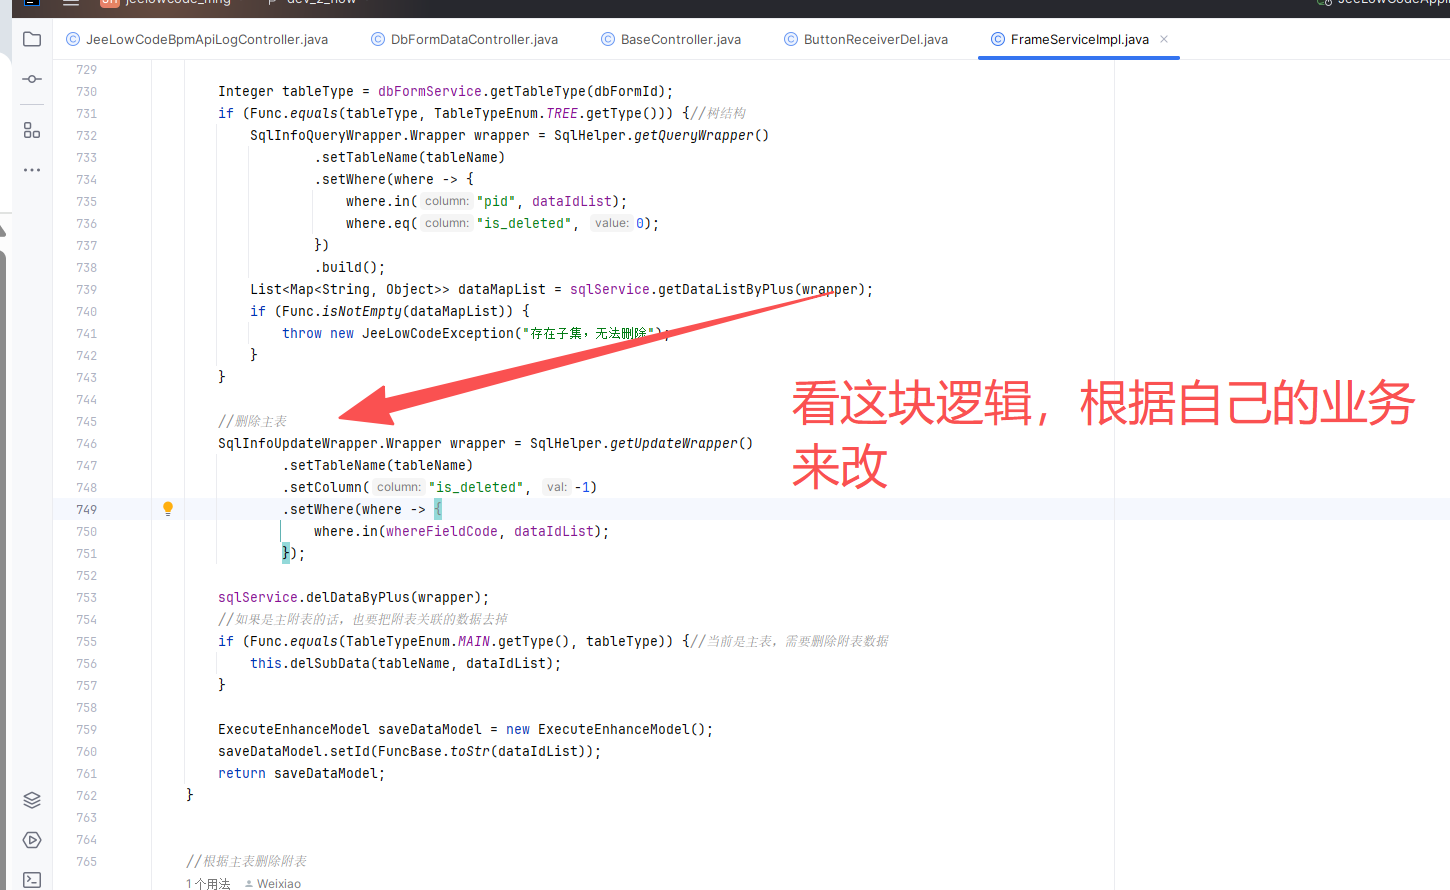The height and width of the screenshot is (890, 1450).
Task: Open the Services layers icon in sidebar
Action: click(32, 800)
